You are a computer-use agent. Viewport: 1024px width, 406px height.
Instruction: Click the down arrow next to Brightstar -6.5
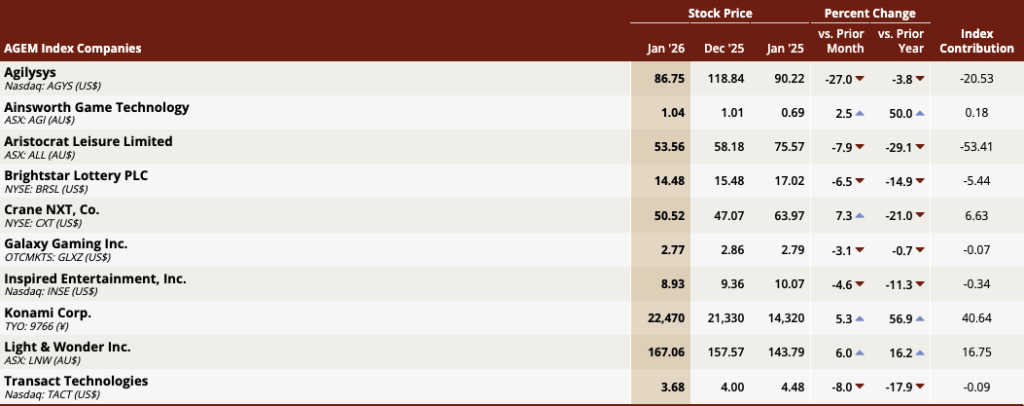pyautogui.click(x=859, y=181)
